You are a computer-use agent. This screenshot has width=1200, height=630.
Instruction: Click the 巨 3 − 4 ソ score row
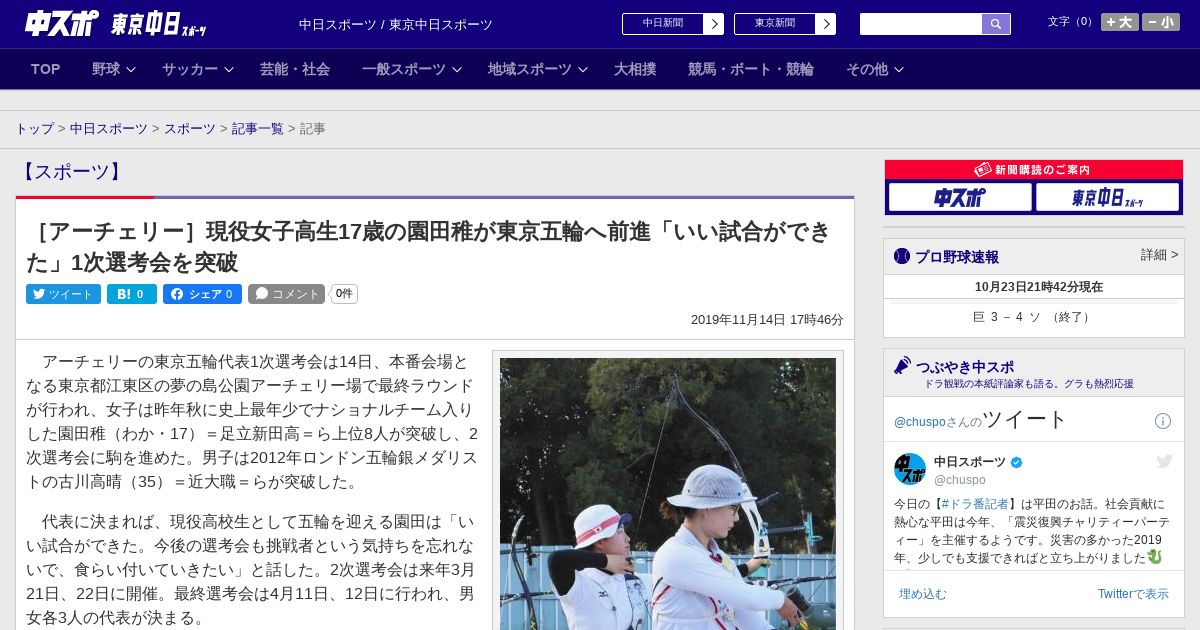[1034, 317]
